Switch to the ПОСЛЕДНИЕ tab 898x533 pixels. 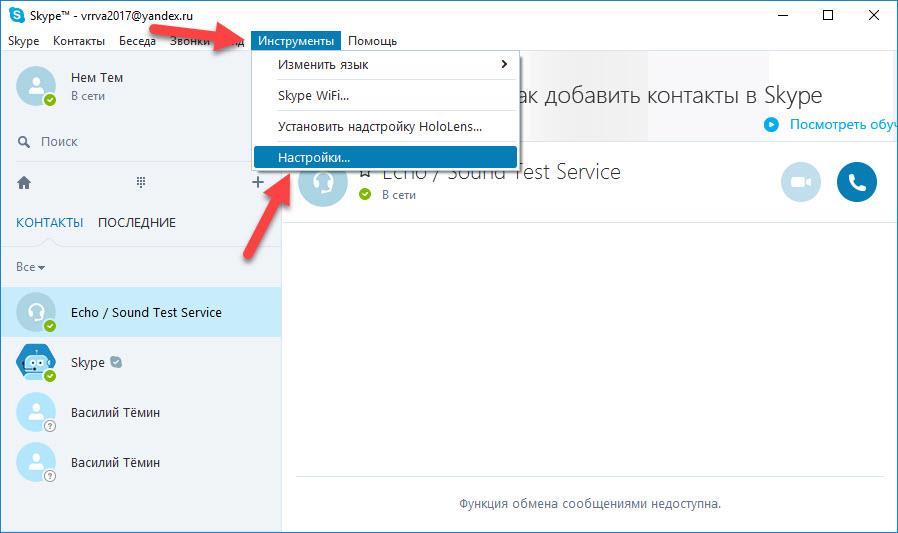[x=137, y=222]
